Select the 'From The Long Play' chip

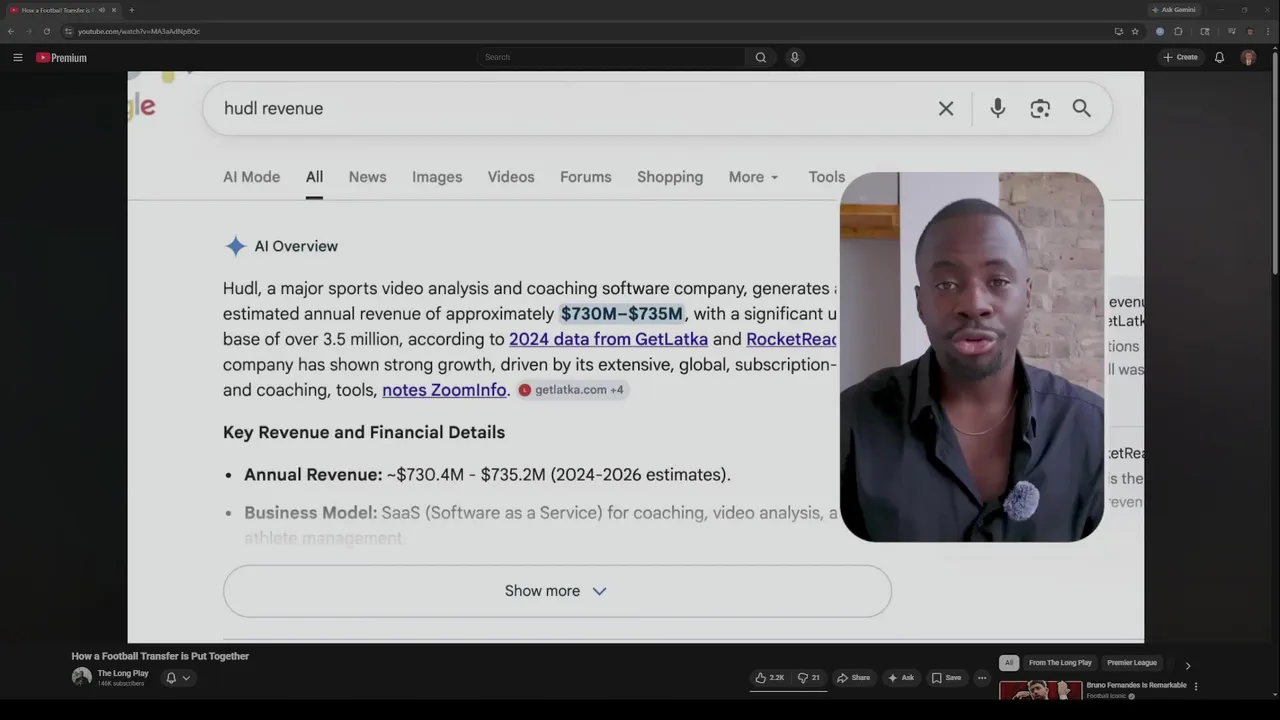click(x=1060, y=663)
